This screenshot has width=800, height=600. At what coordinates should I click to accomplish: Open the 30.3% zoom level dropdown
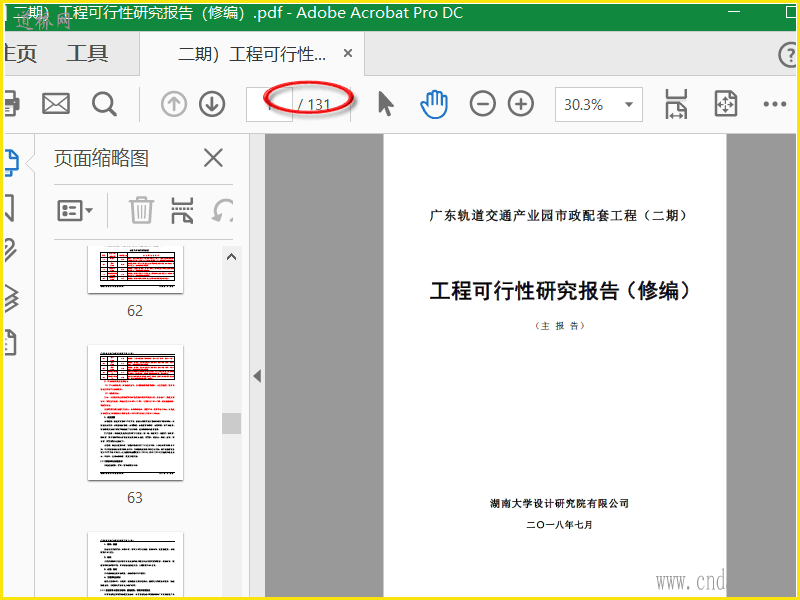[598, 105]
